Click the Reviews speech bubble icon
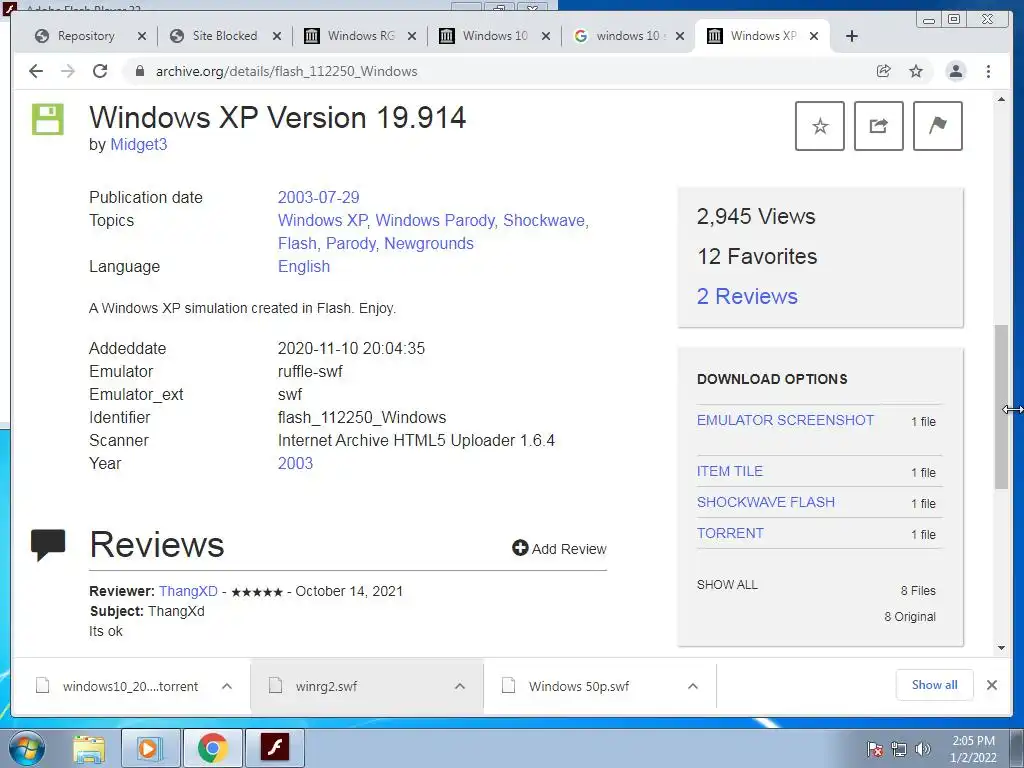 point(48,545)
